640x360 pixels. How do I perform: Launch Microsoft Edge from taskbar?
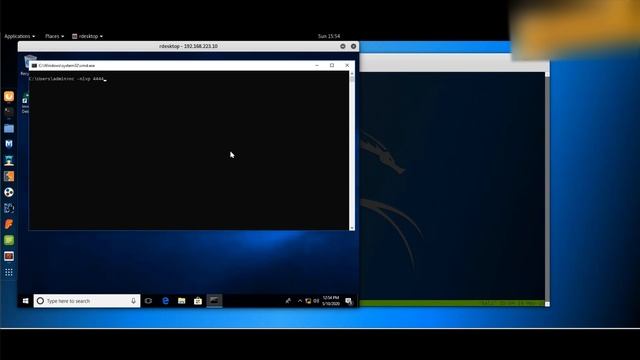point(165,301)
